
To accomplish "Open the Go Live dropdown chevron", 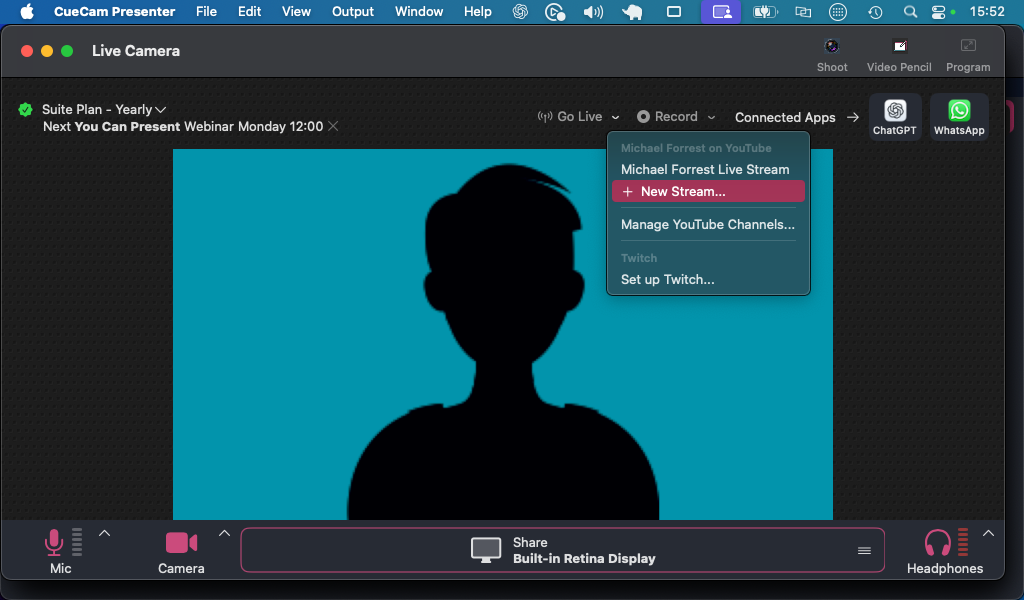I will 615,117.
